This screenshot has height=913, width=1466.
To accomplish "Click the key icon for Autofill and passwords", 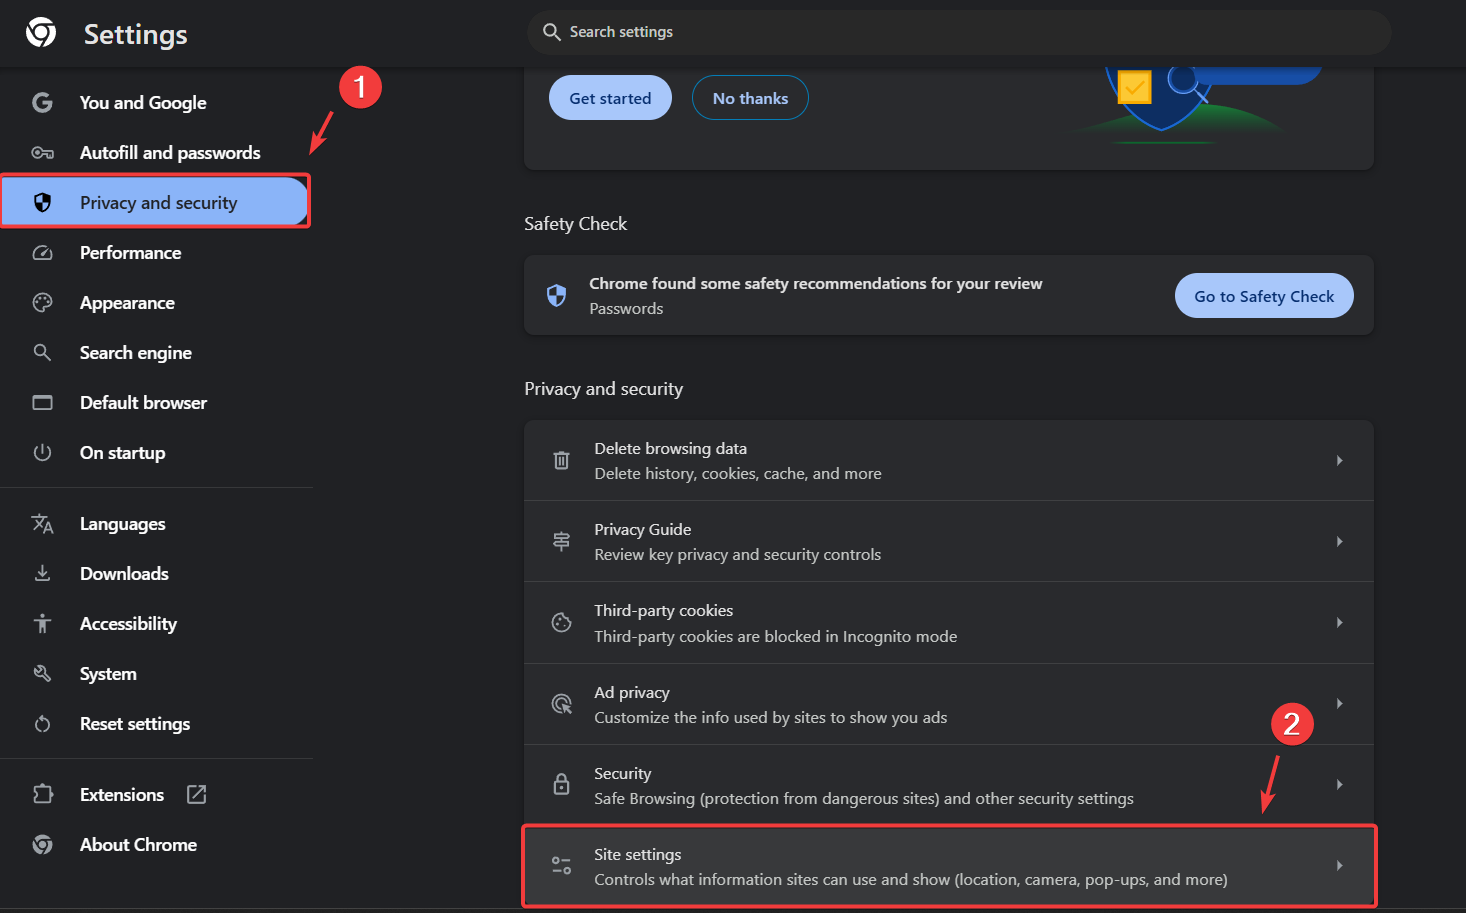I will click(42, 153).
